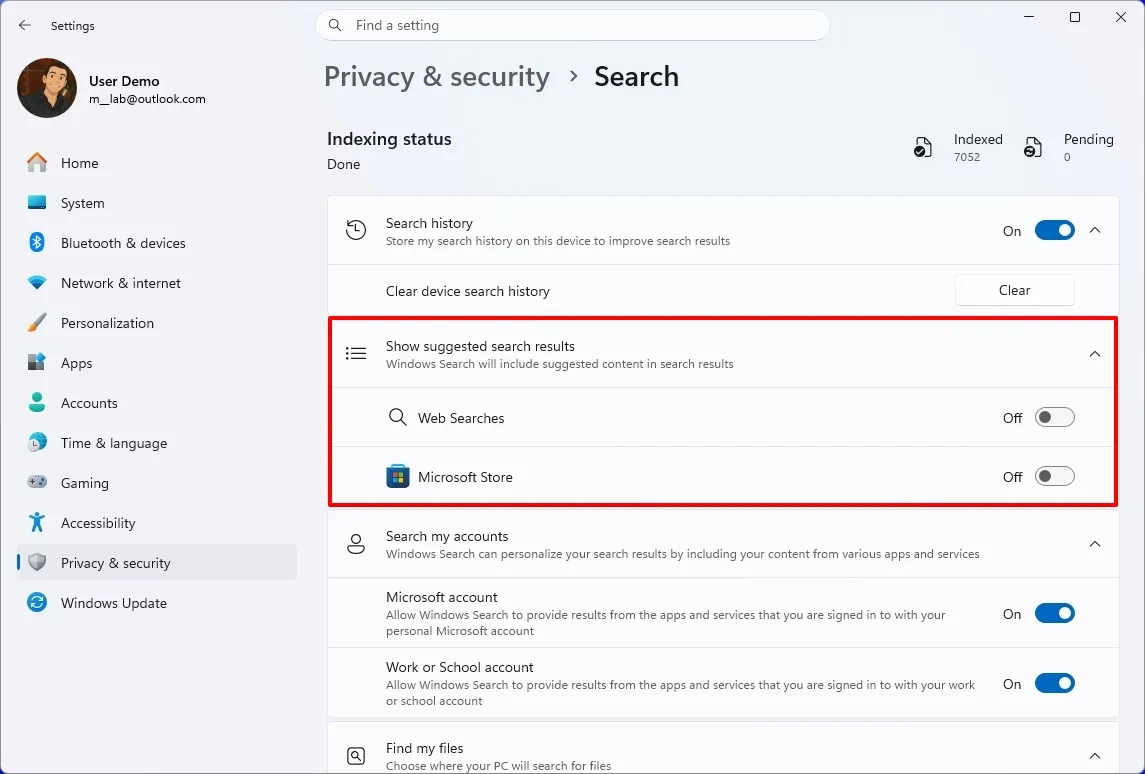The height and width of the screenshot is (774, 1145).
Task: Open the Home settings page
Action: (x=157, y=163)
